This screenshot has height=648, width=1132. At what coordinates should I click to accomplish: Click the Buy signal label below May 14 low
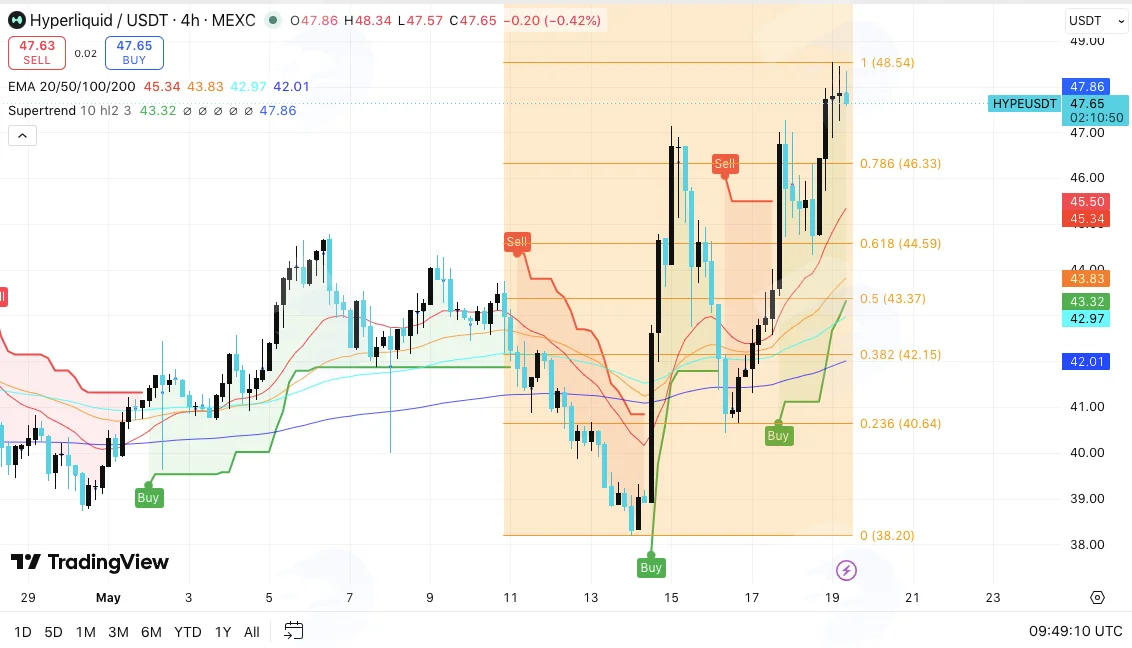coord(650,568)
